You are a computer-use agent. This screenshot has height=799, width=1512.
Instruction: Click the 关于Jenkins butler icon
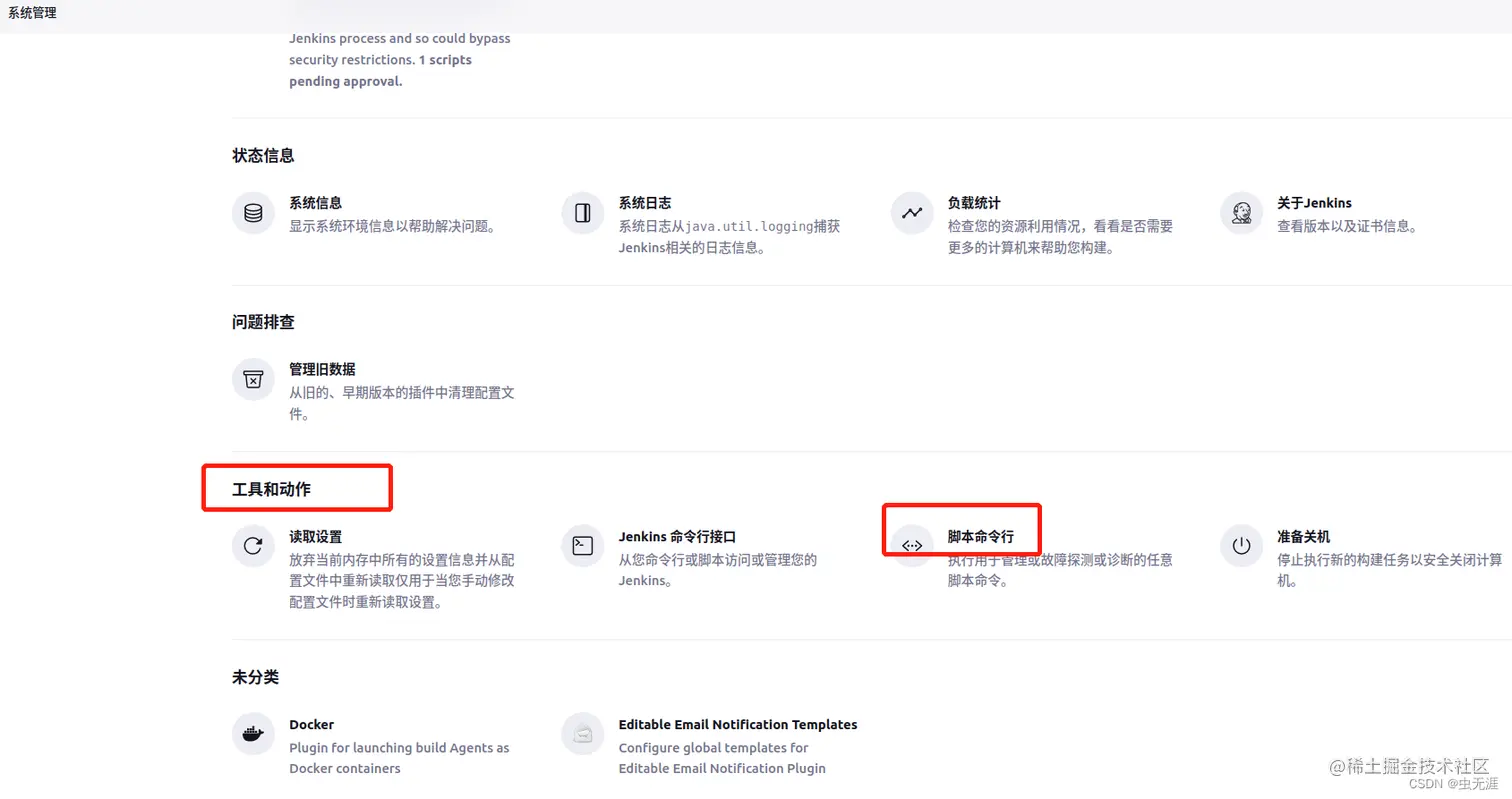click(1240, 212)
